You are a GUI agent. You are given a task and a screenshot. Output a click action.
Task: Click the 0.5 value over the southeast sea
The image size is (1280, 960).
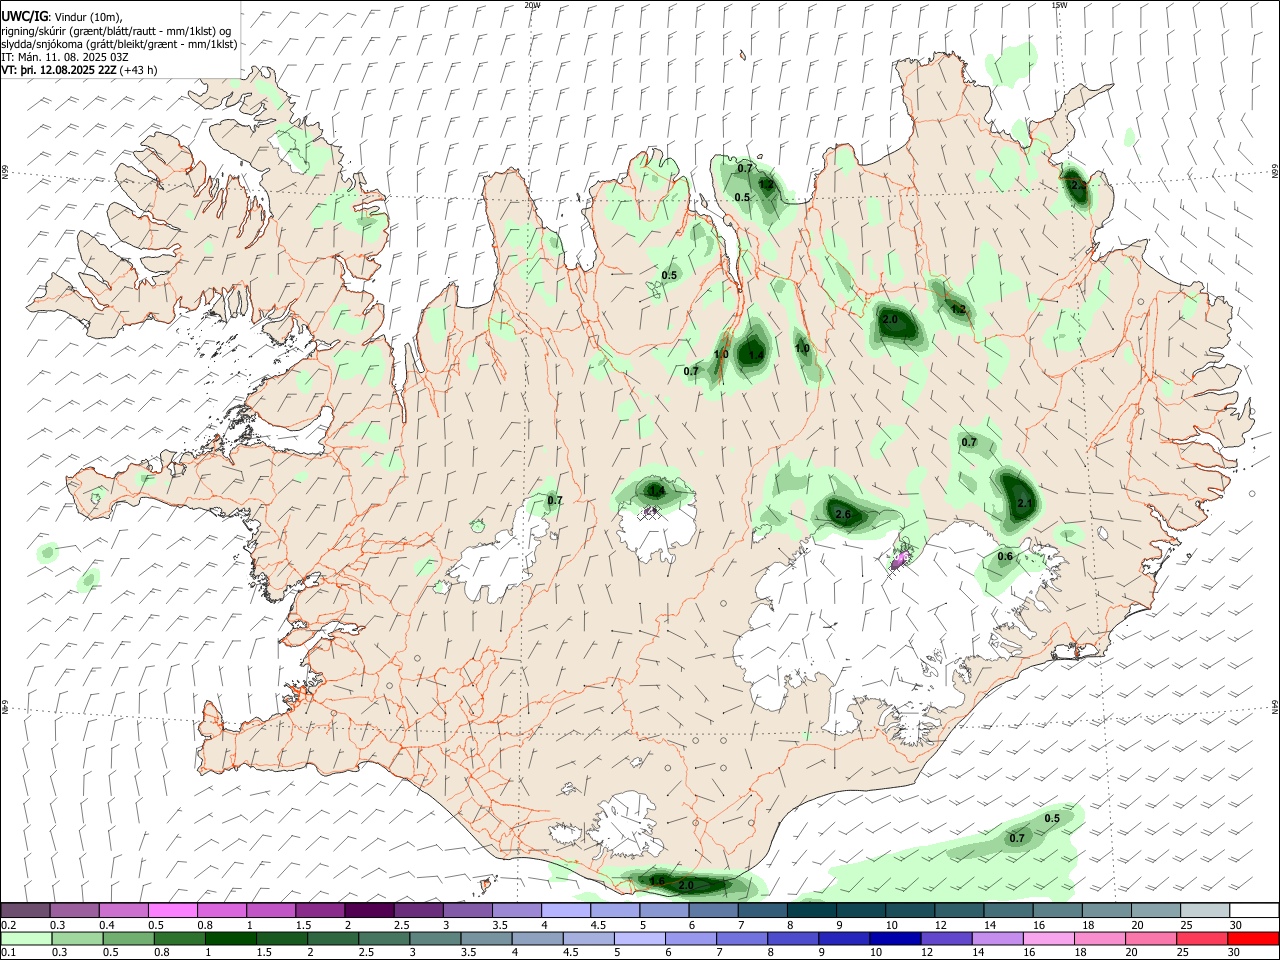1052,818
